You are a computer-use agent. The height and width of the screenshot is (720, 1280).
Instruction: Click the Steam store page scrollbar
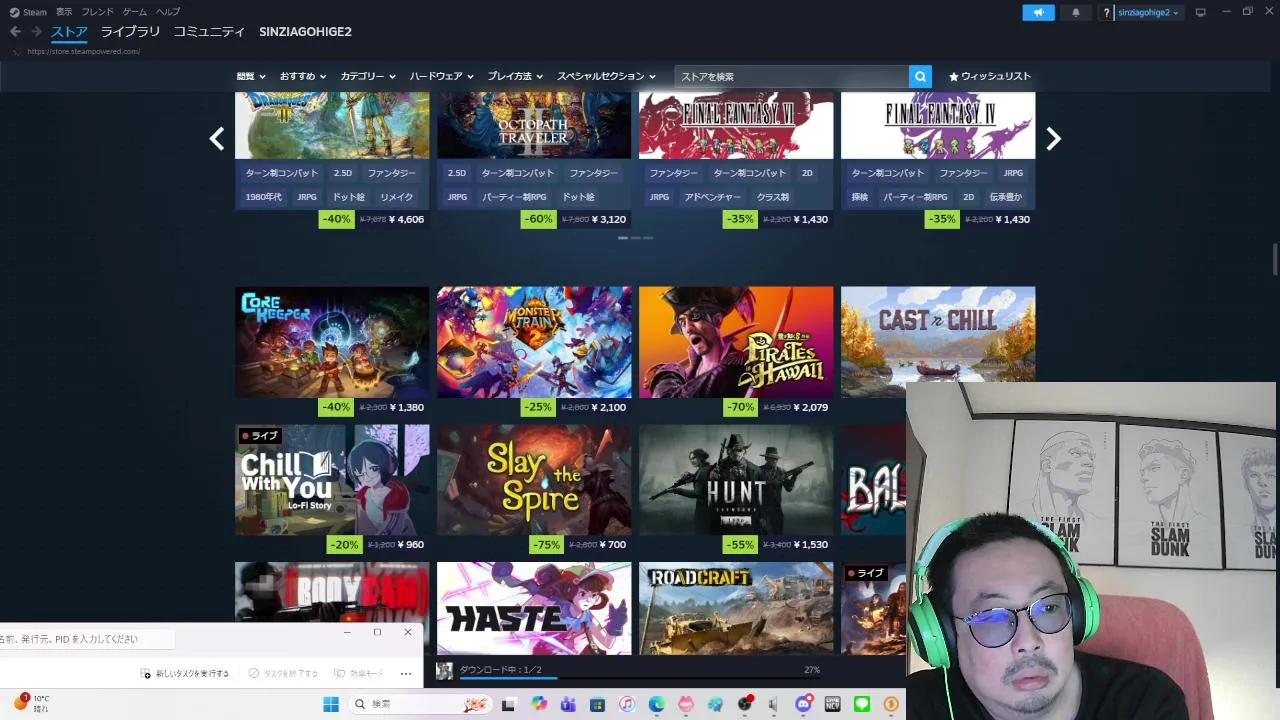[1275, 257]
